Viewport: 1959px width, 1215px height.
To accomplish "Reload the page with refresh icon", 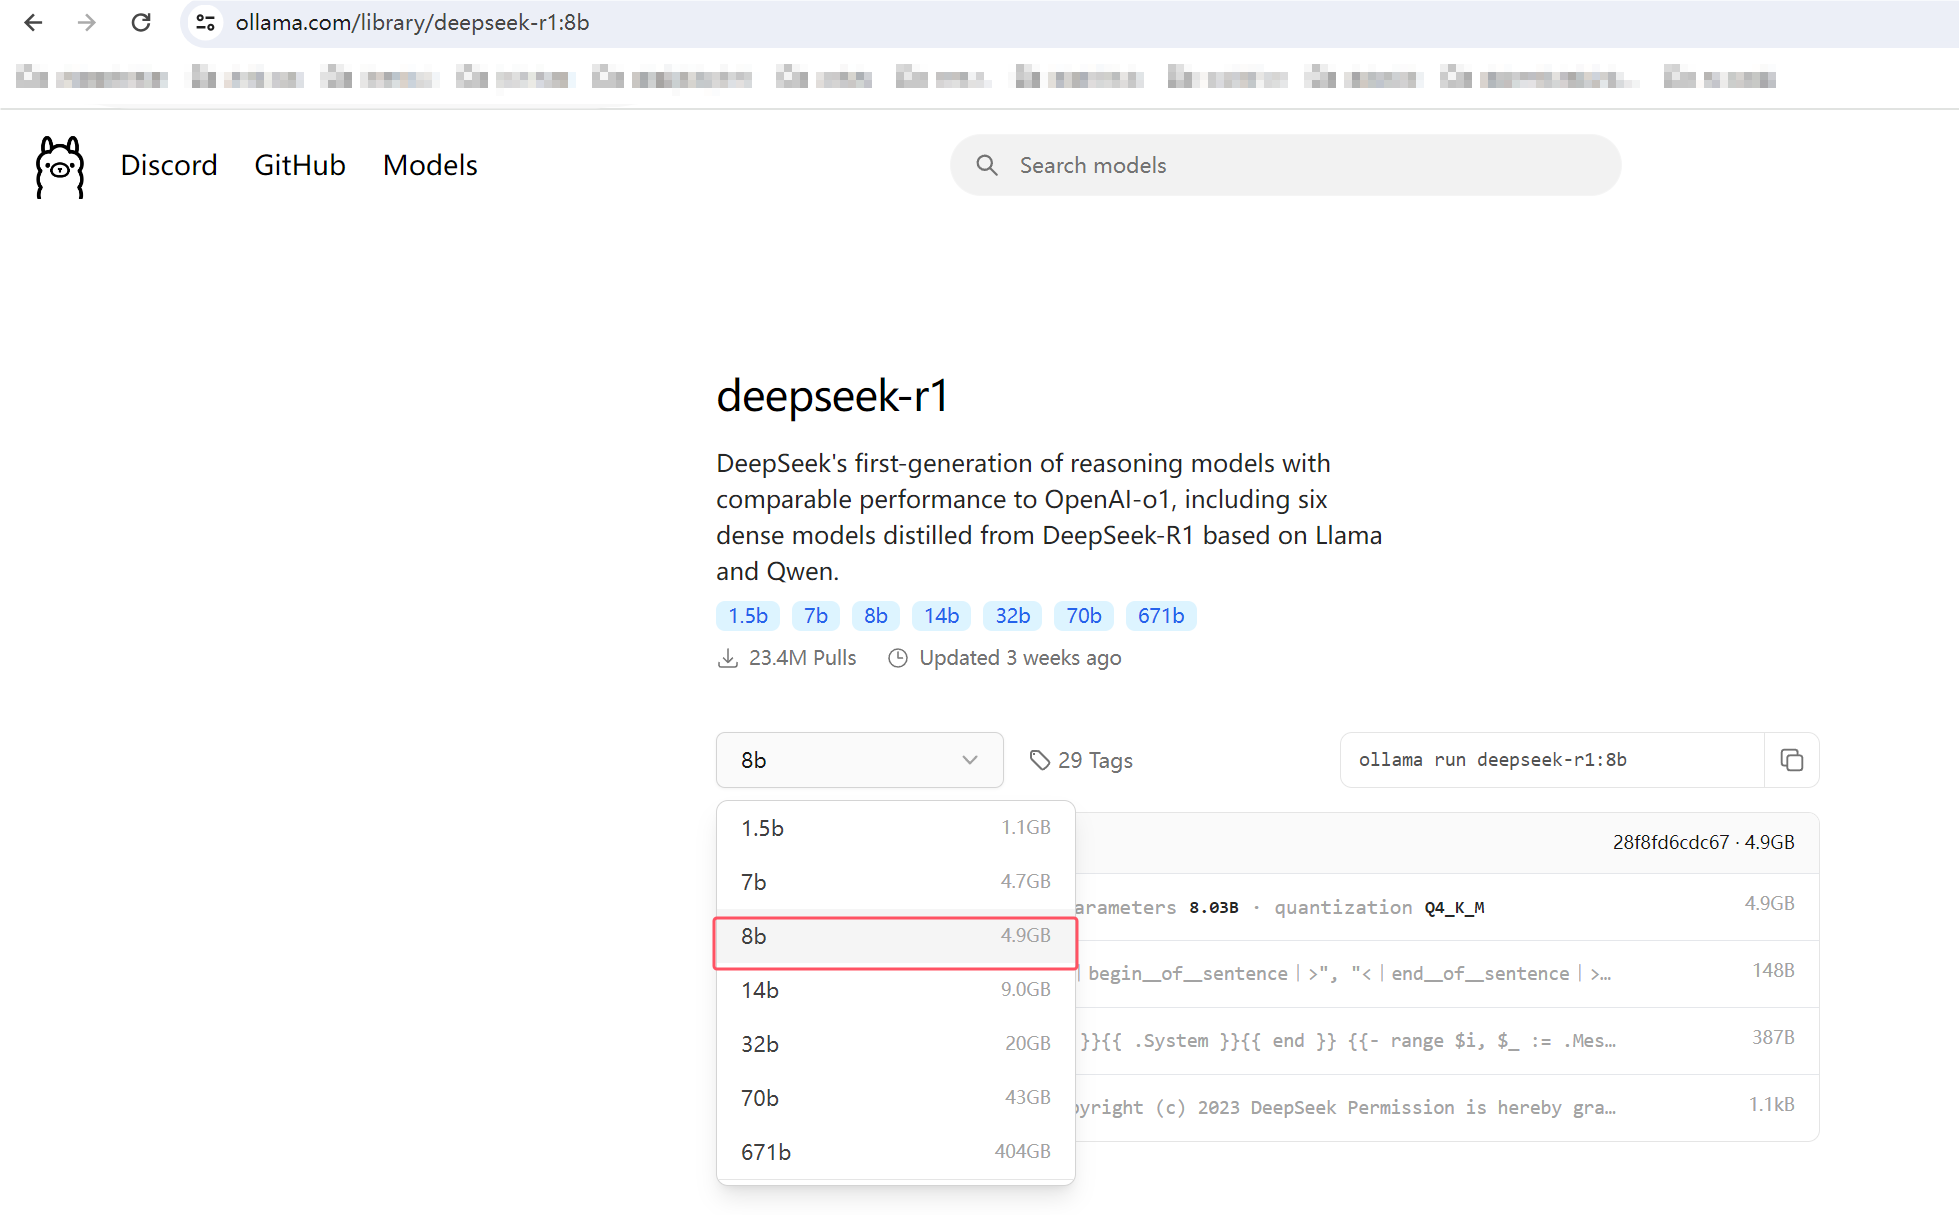I will pyautogui.click(x=141, y=22).
